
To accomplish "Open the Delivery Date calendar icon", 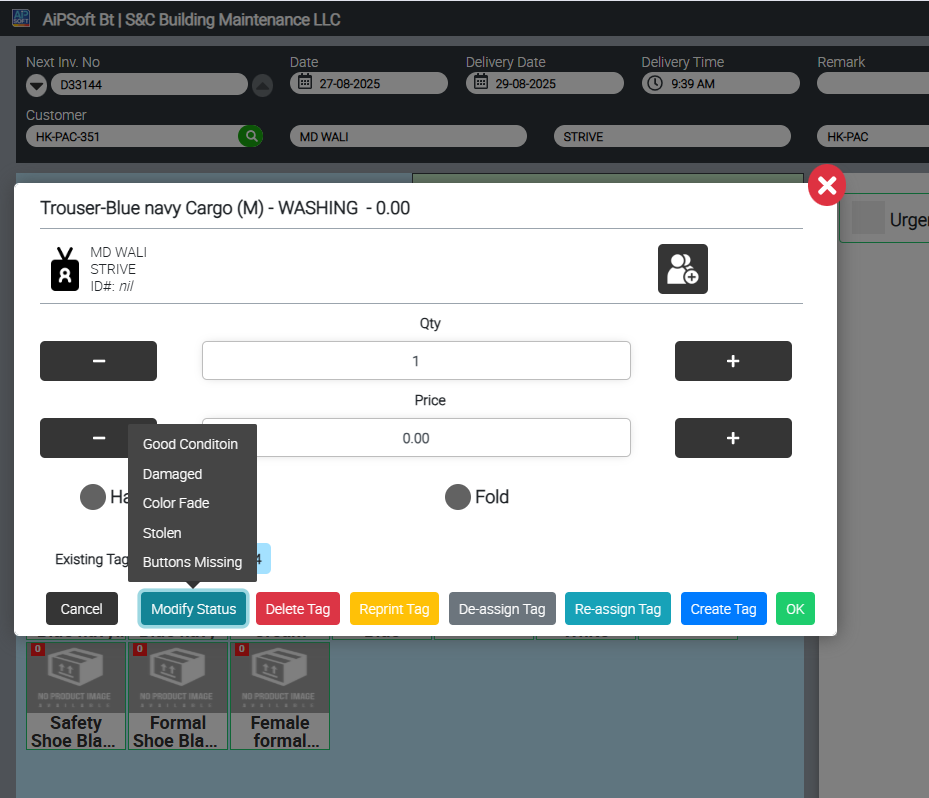I will point(481,83).
